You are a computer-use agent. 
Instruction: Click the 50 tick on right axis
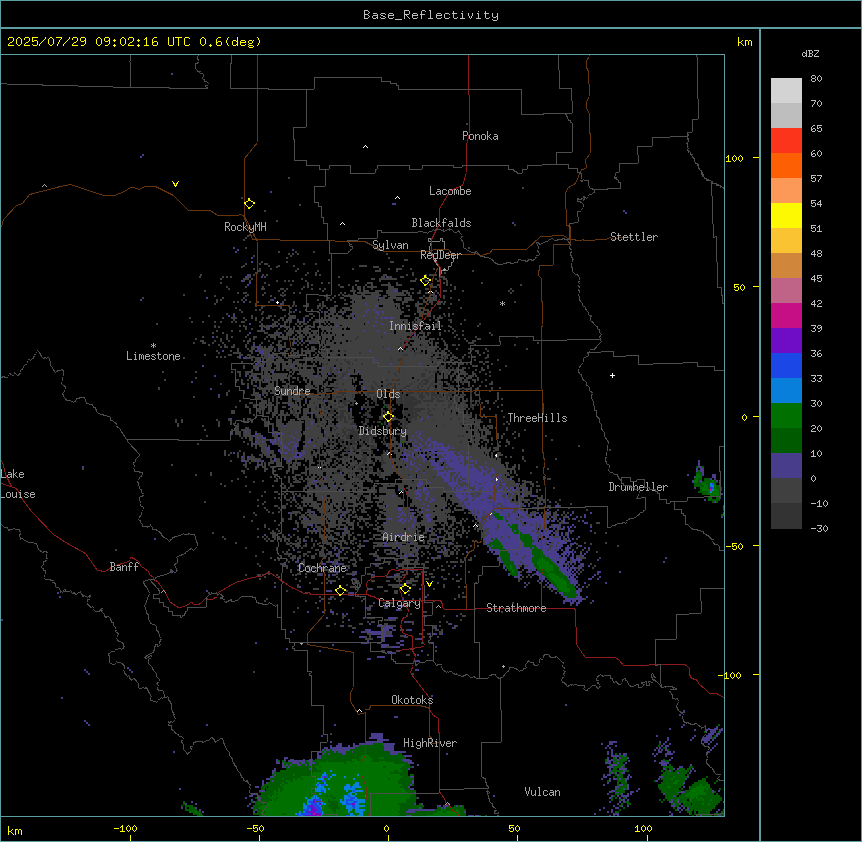[739, 287]
